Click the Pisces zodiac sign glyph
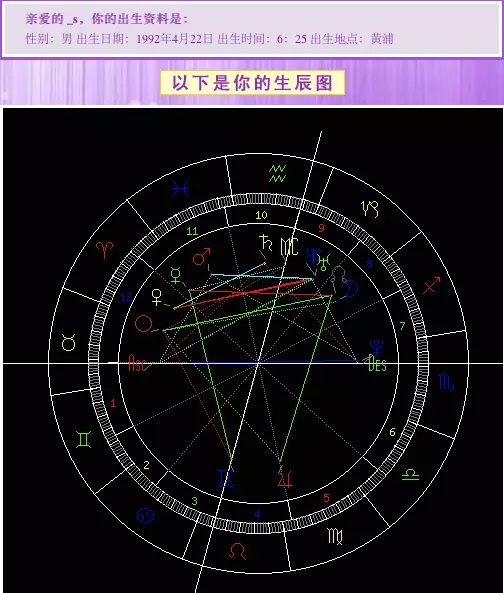 pos(180,189)
